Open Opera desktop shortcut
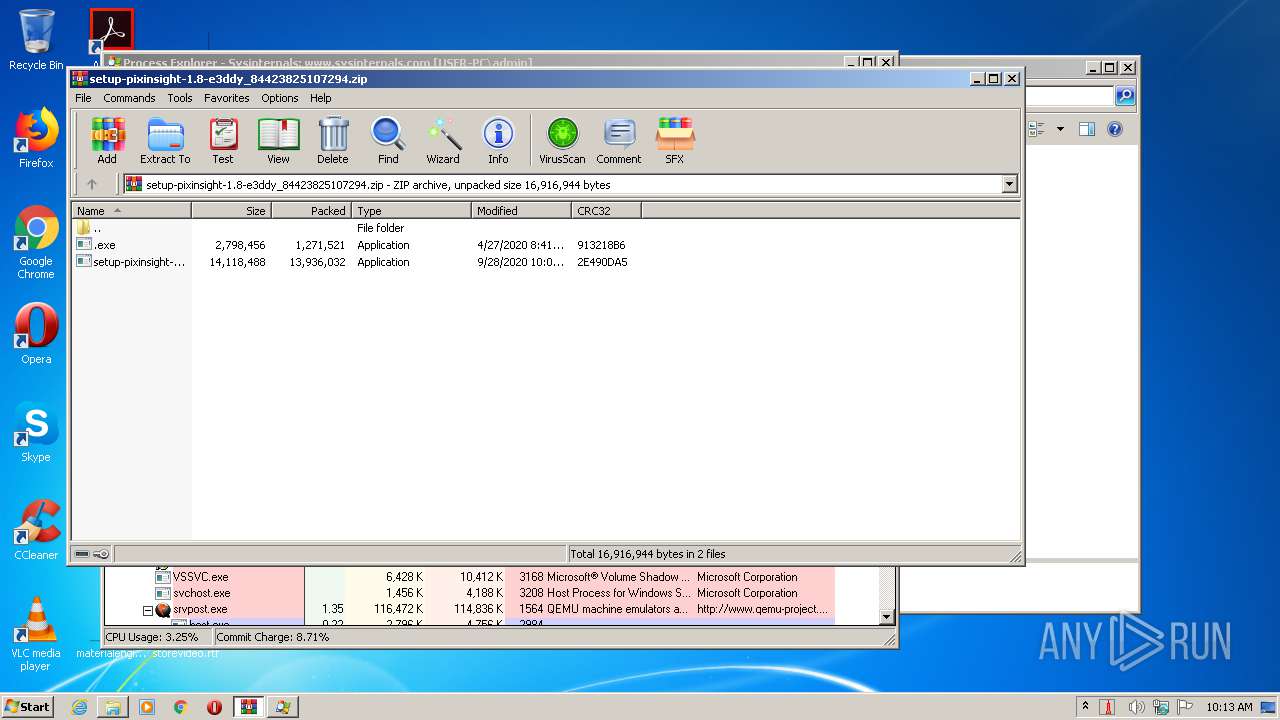The width and height of the screenshot is (1280, 720). click(x=36, y=334)
